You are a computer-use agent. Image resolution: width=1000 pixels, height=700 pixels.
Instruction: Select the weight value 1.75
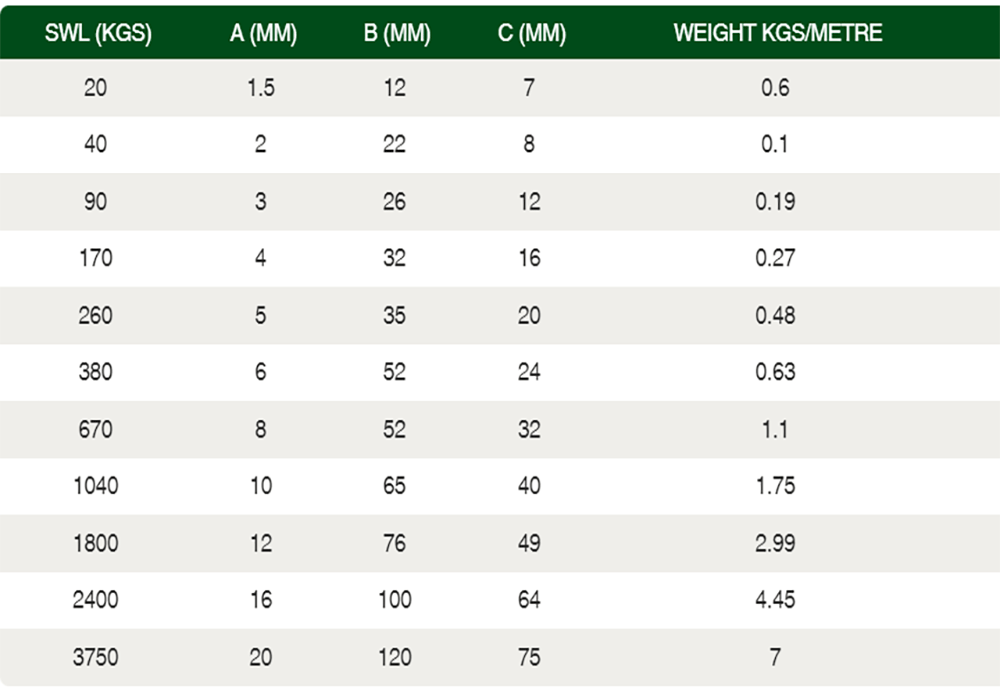coord(775,486)
